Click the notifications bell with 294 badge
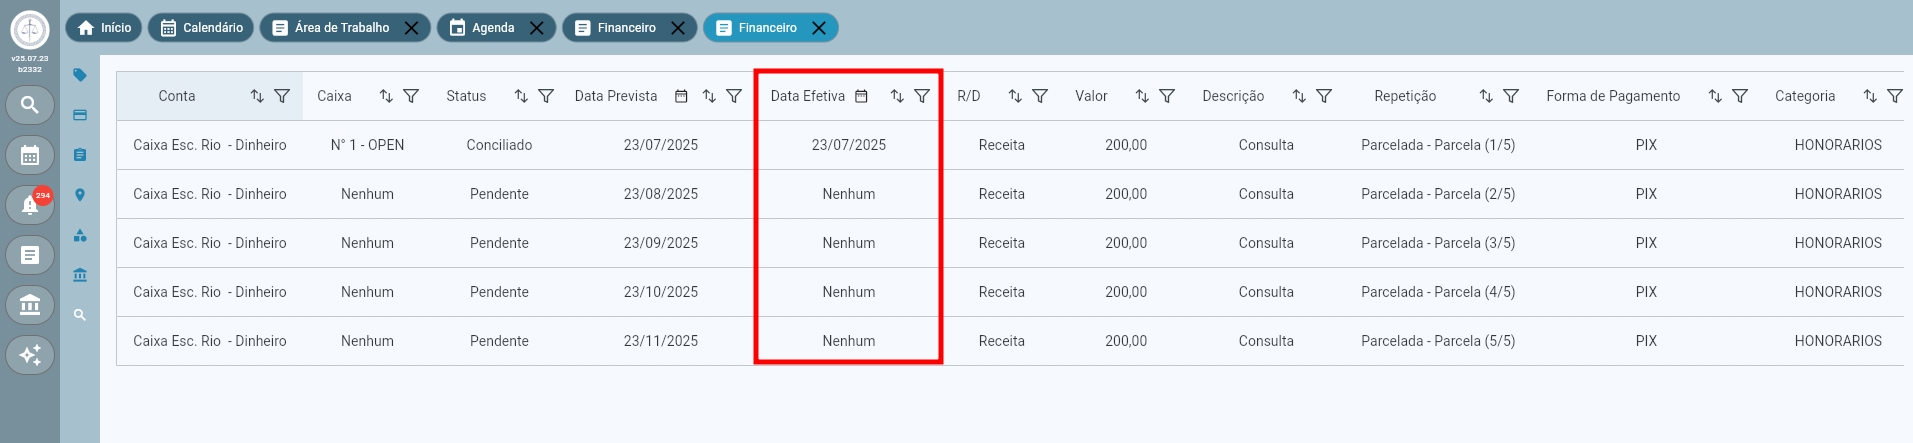 (30, 205)
